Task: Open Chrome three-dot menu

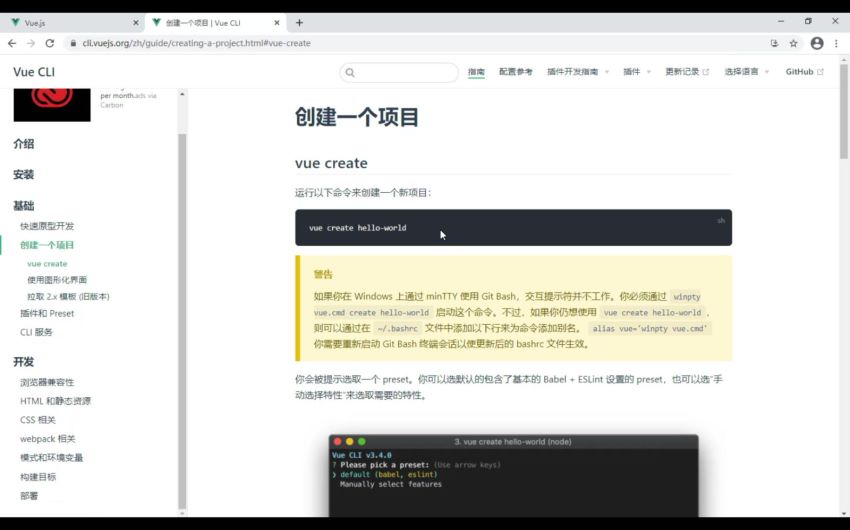Action: (x=836, y=43)
